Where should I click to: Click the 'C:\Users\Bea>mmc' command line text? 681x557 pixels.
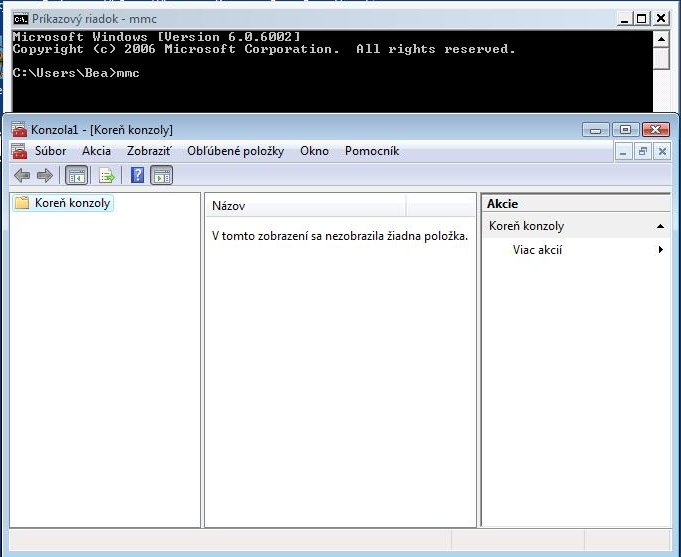[76, 73]
